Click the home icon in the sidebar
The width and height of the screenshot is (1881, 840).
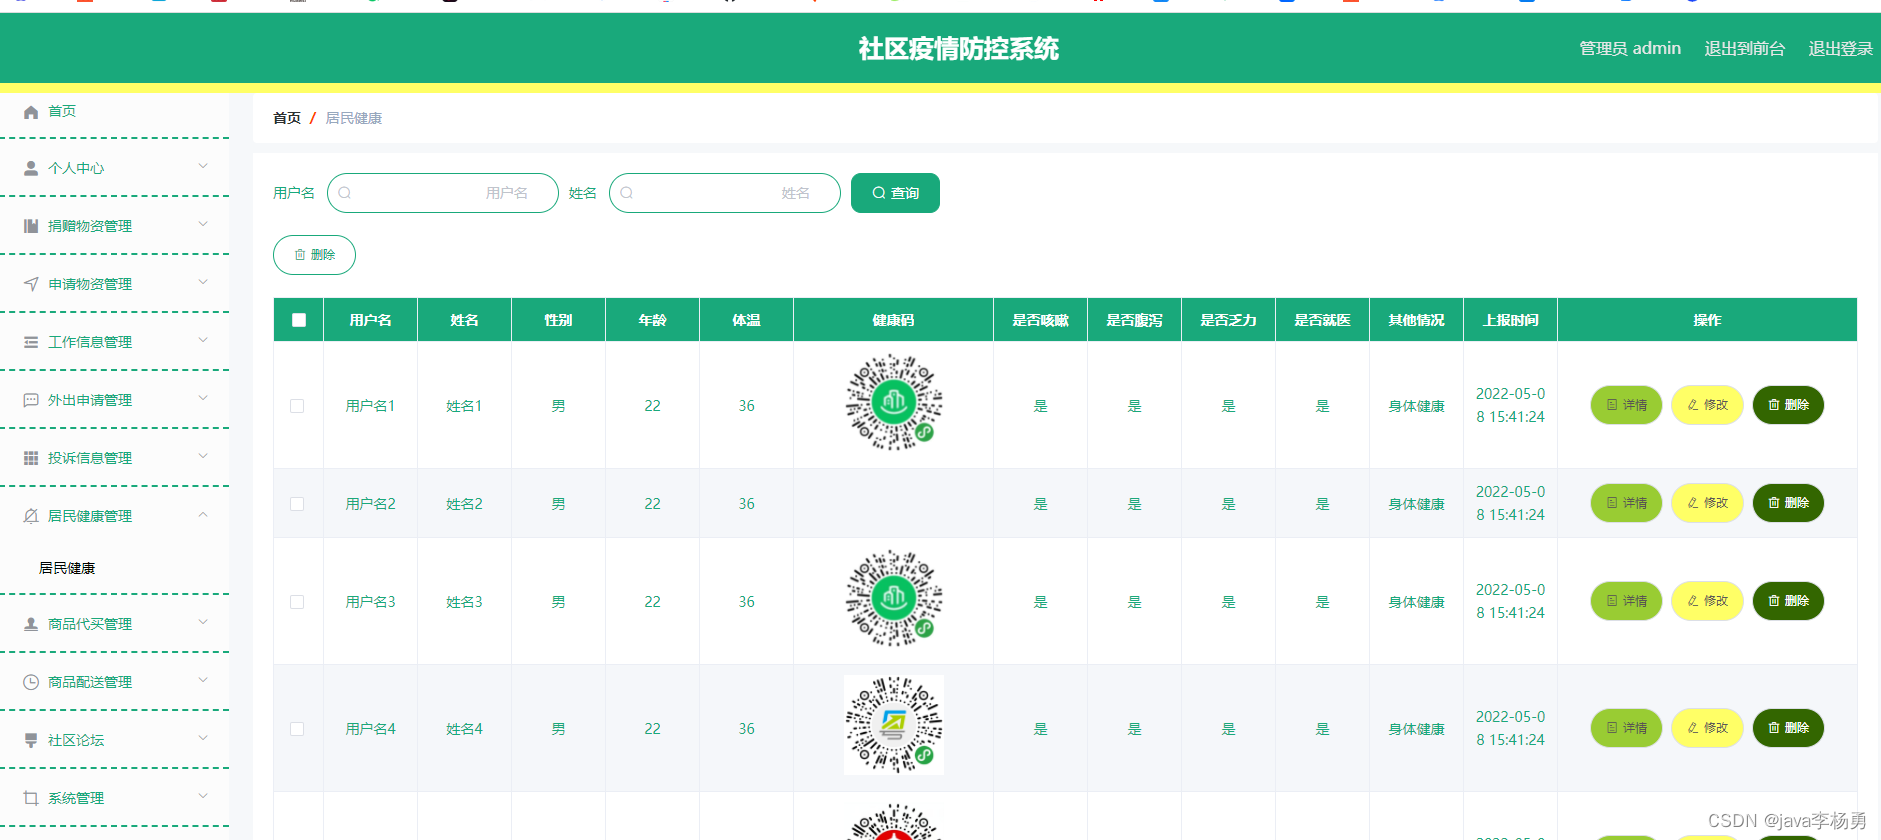31,112
